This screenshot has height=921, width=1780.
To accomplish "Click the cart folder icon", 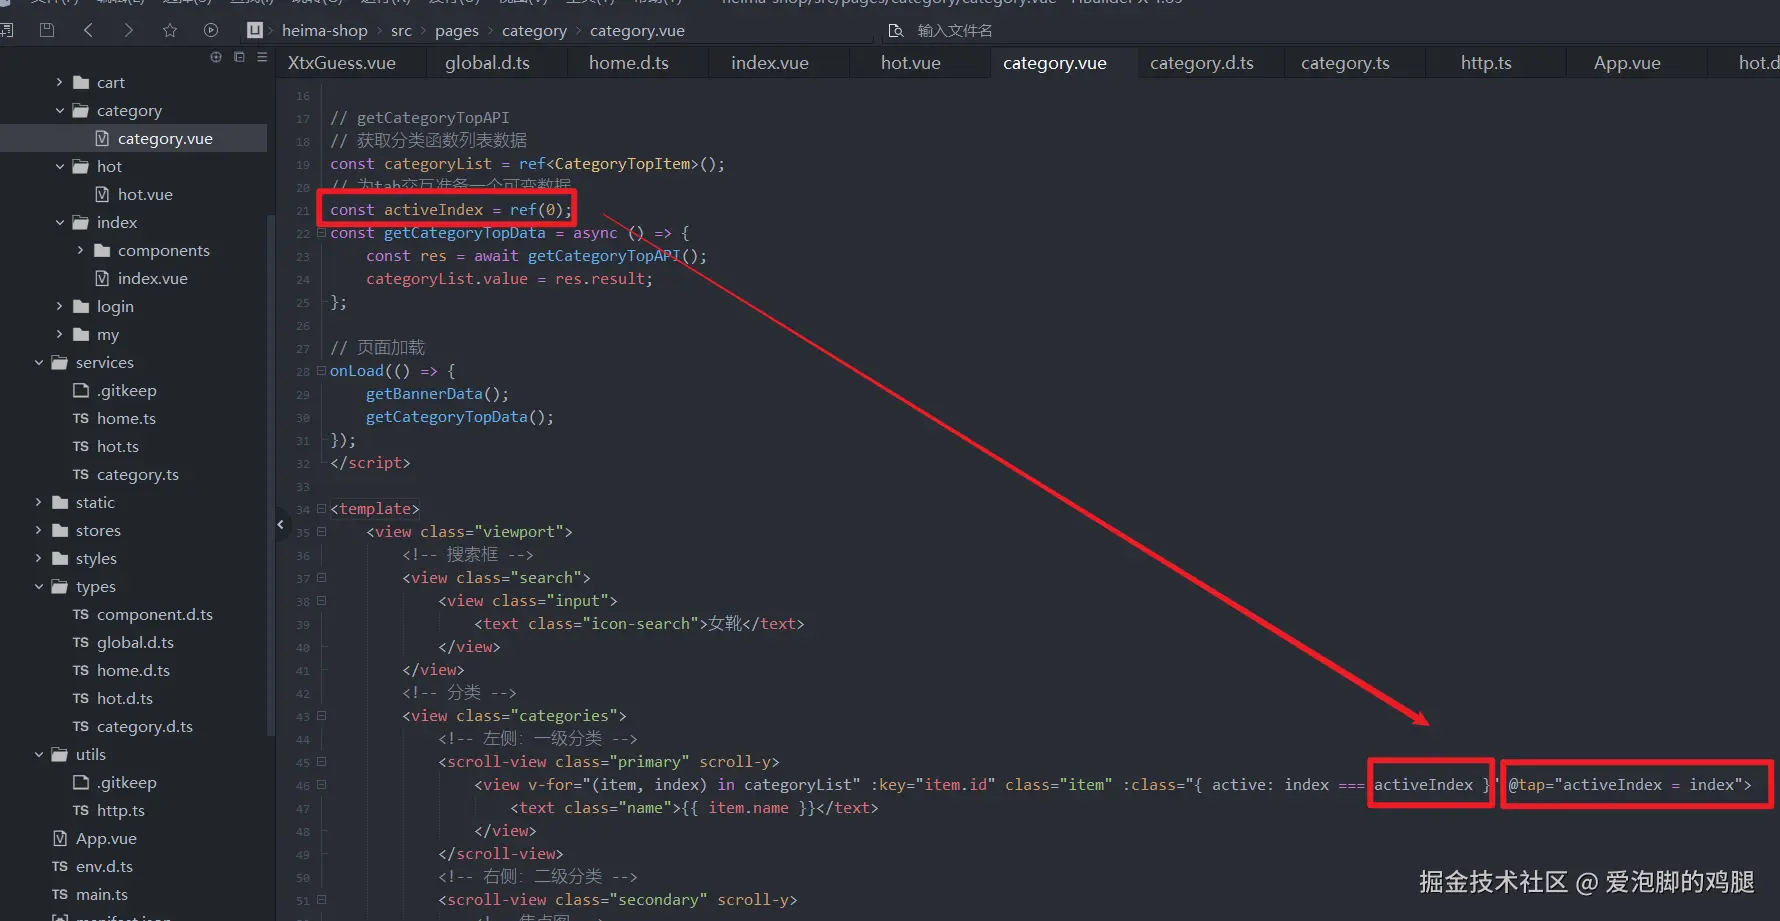I will click(x=81, y=82).
